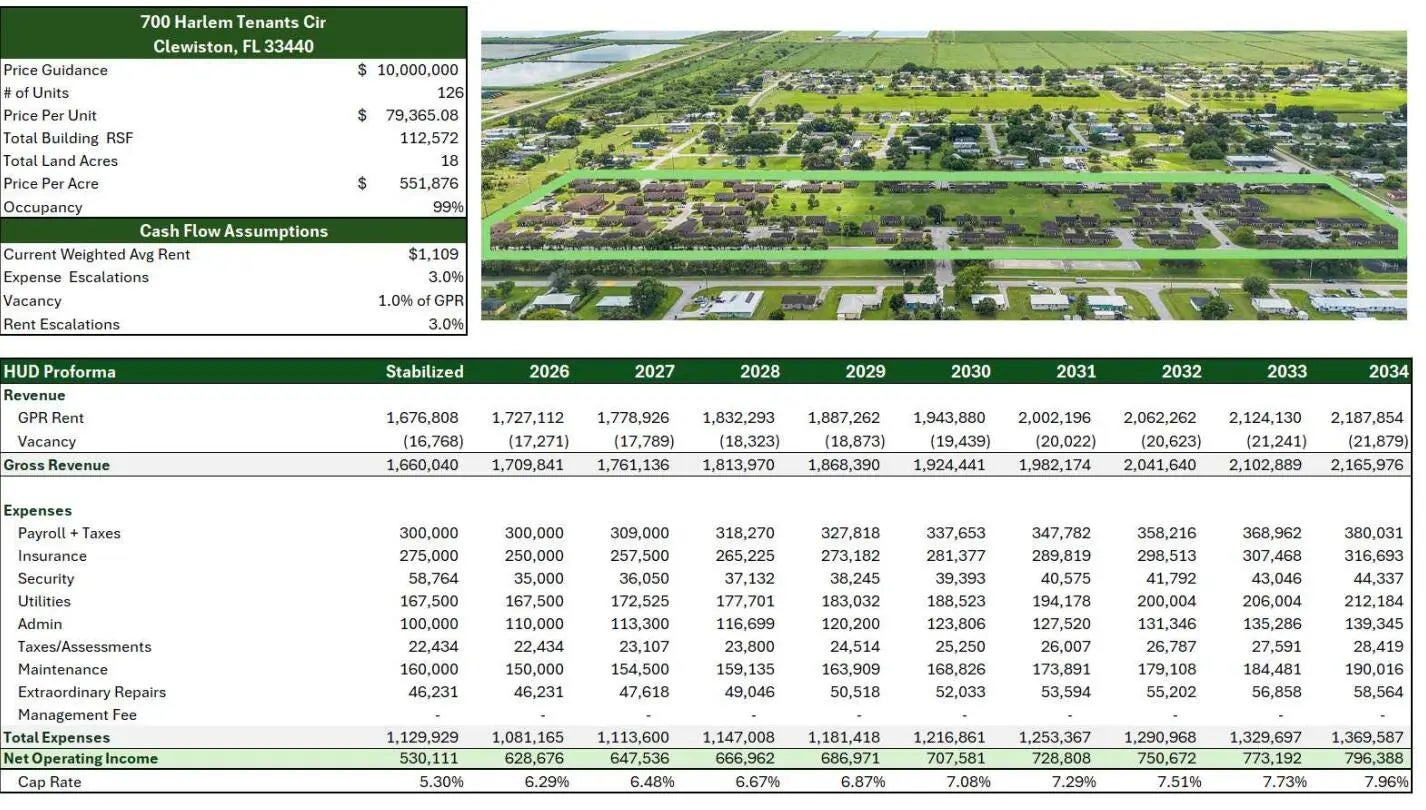Click the HUD Proforma header cell
This screenshot has height=810, width=1426.
tap(60, 372)
